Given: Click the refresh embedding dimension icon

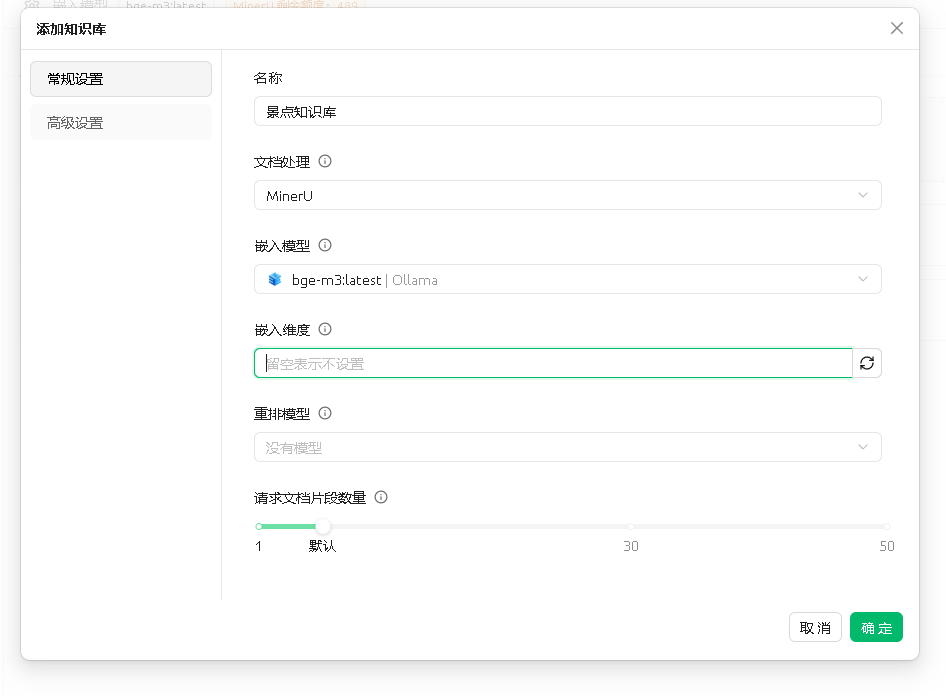Looking at the screenshot, I should 867,363.
